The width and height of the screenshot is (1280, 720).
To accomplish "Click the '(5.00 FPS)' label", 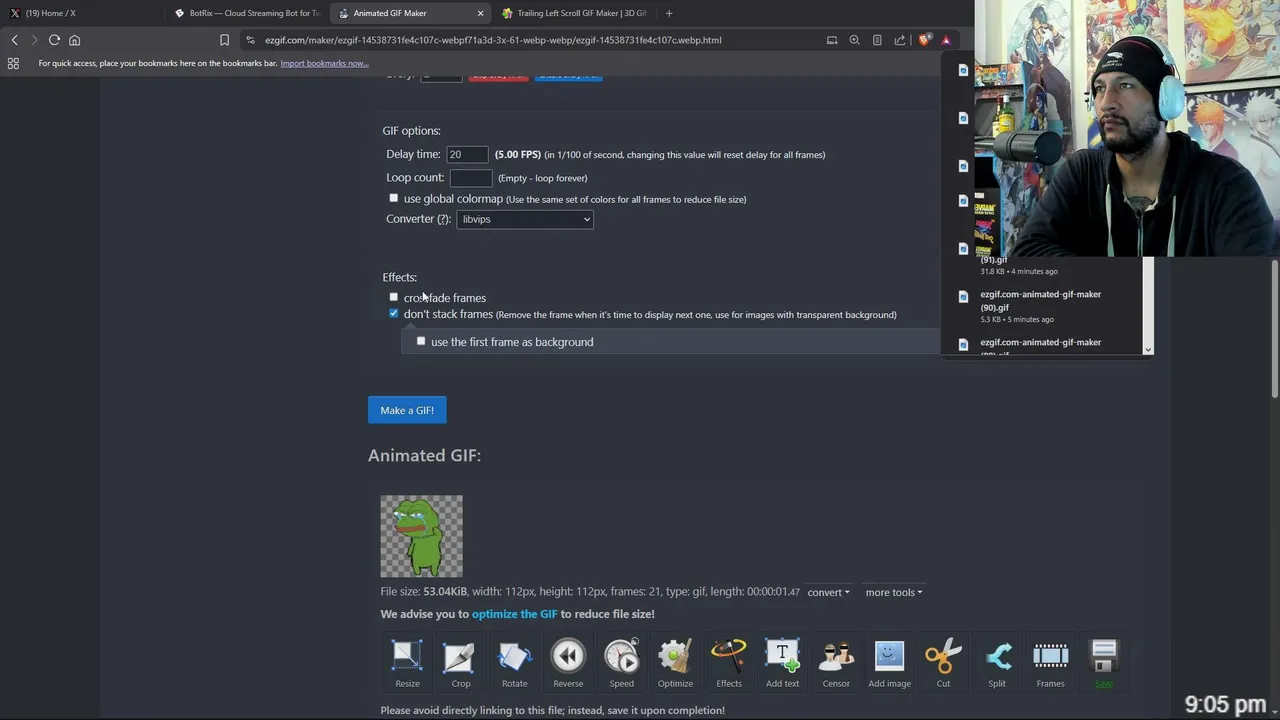I will [518, 155].
